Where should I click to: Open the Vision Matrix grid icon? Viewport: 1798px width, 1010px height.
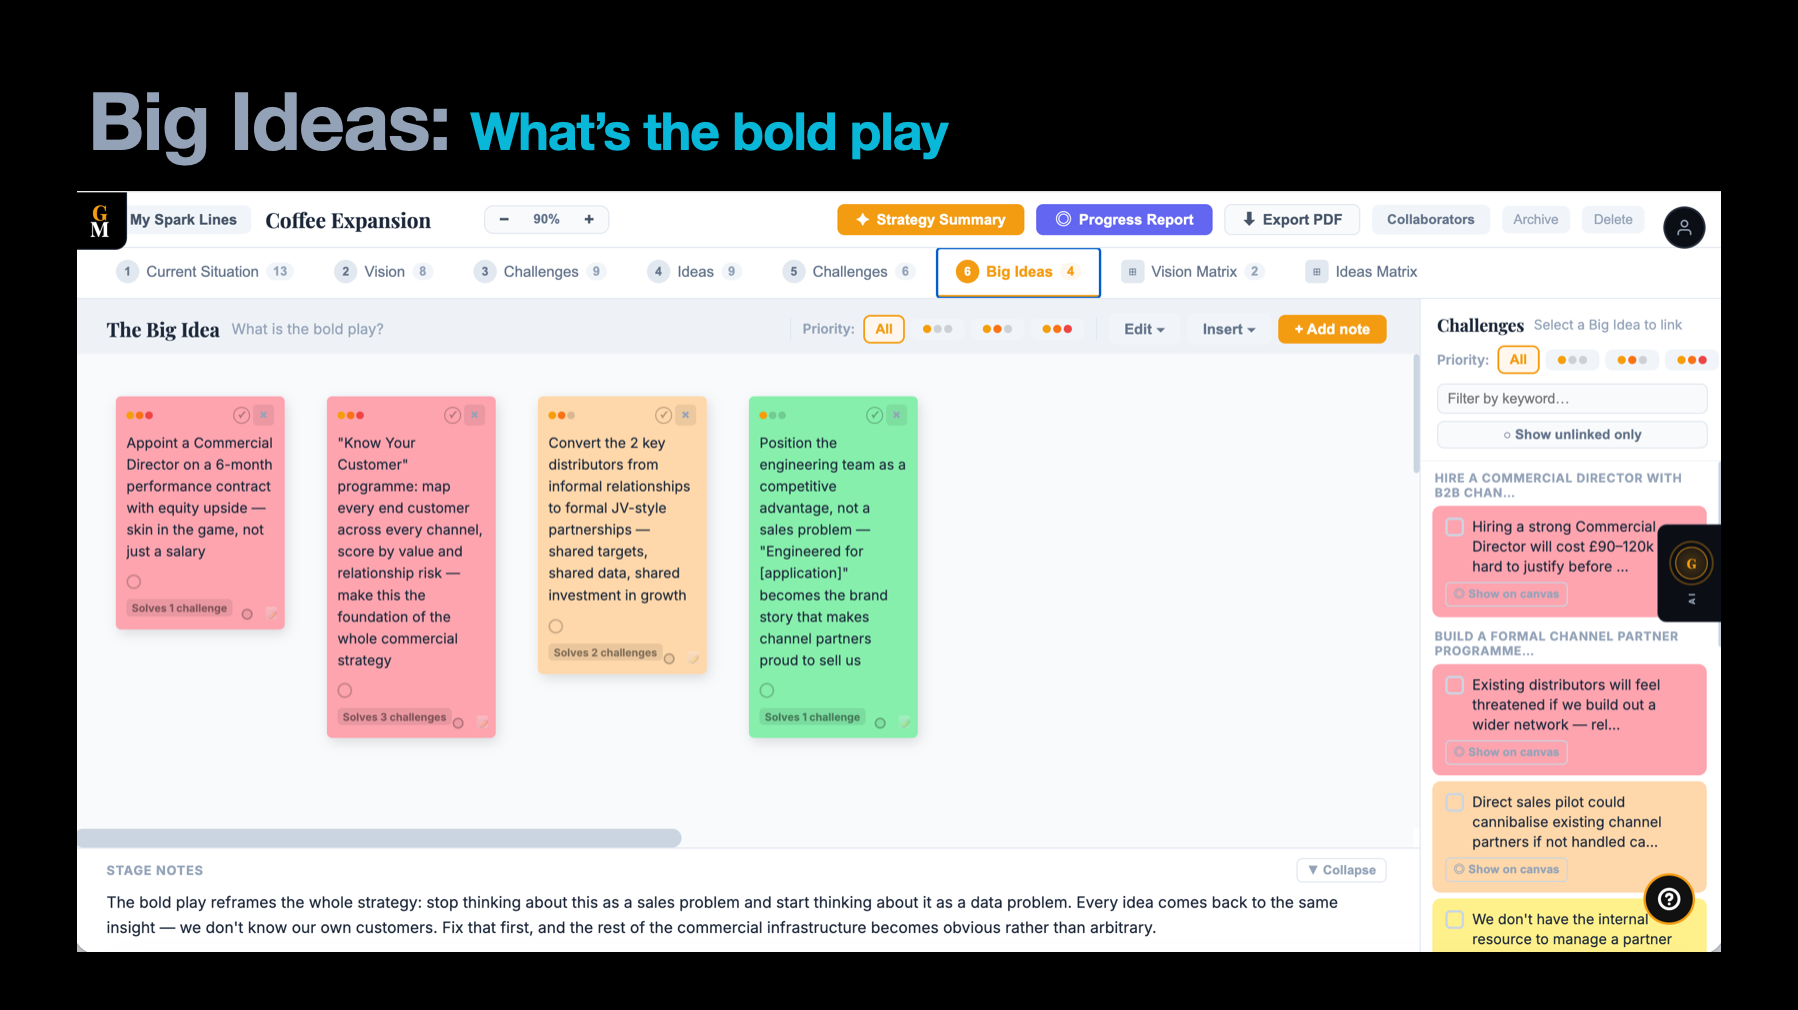[1132, 272]
